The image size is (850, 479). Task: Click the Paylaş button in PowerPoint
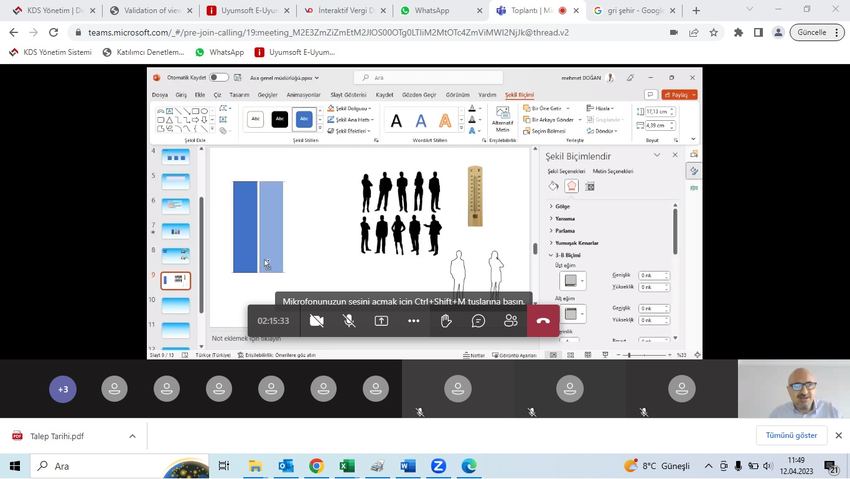point(679,95)
